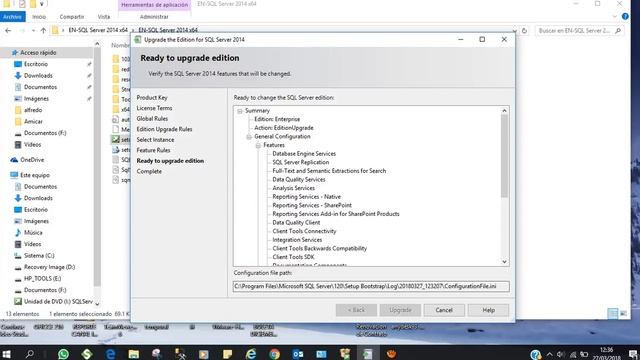The width and height of the screenshot is (640, 360).
Task: Open address bar history dropdown
Action: pyautogui.click(x=515, y=31)
